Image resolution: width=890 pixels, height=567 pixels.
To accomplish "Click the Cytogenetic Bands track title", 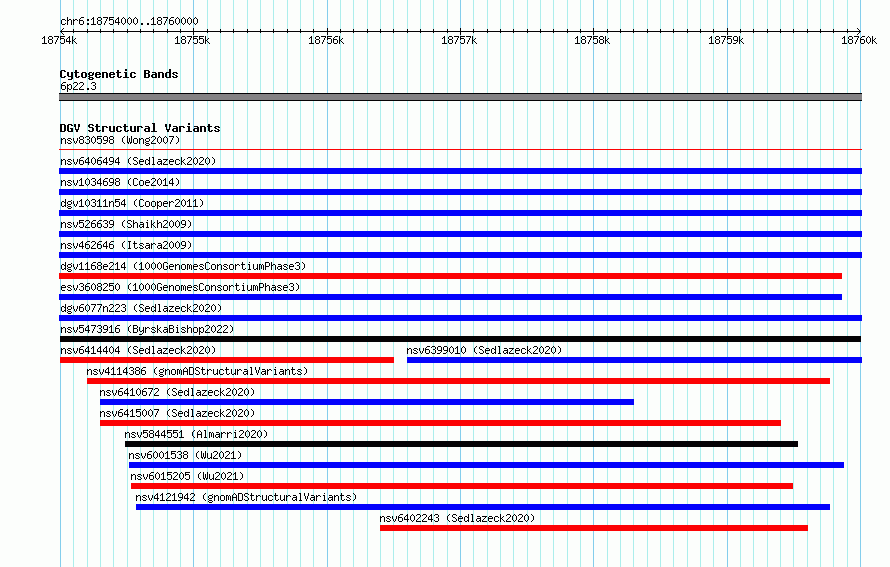I will pyautogui.click(x=119, y=74).
